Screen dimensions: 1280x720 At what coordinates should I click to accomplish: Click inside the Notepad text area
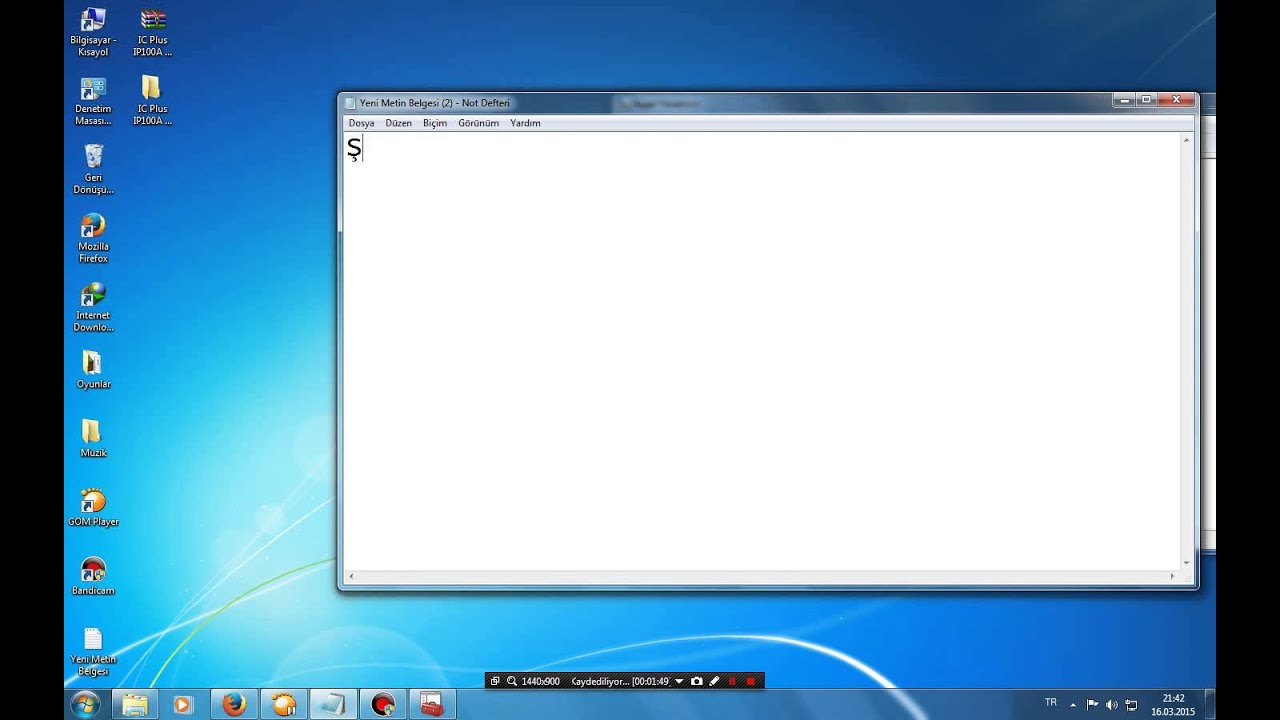(x=761, y=350)
